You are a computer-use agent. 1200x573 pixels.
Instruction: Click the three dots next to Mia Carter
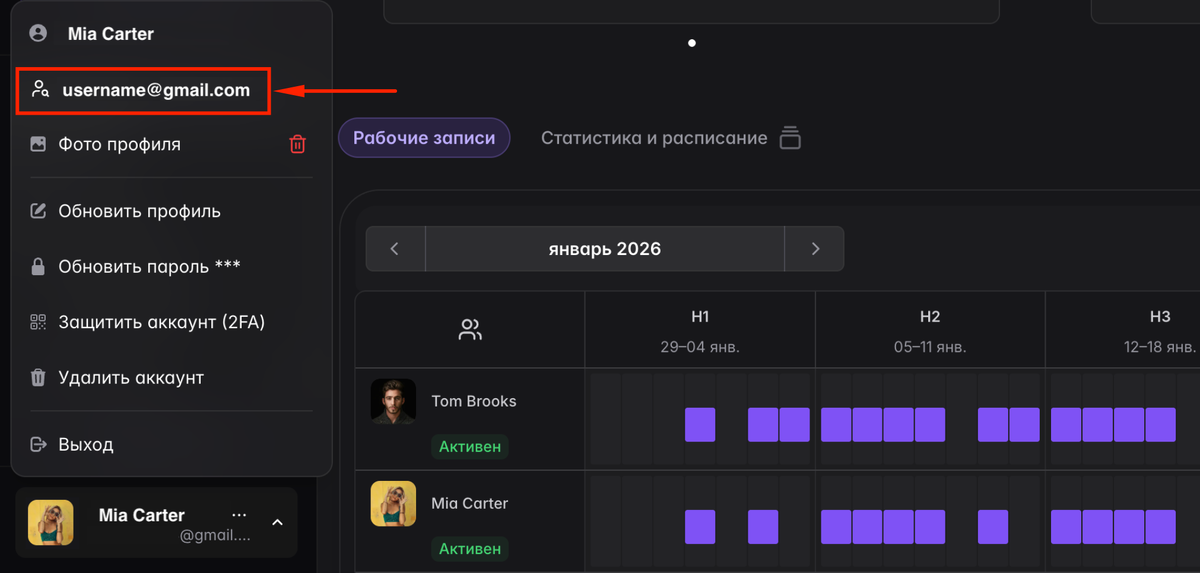[239, 514]
